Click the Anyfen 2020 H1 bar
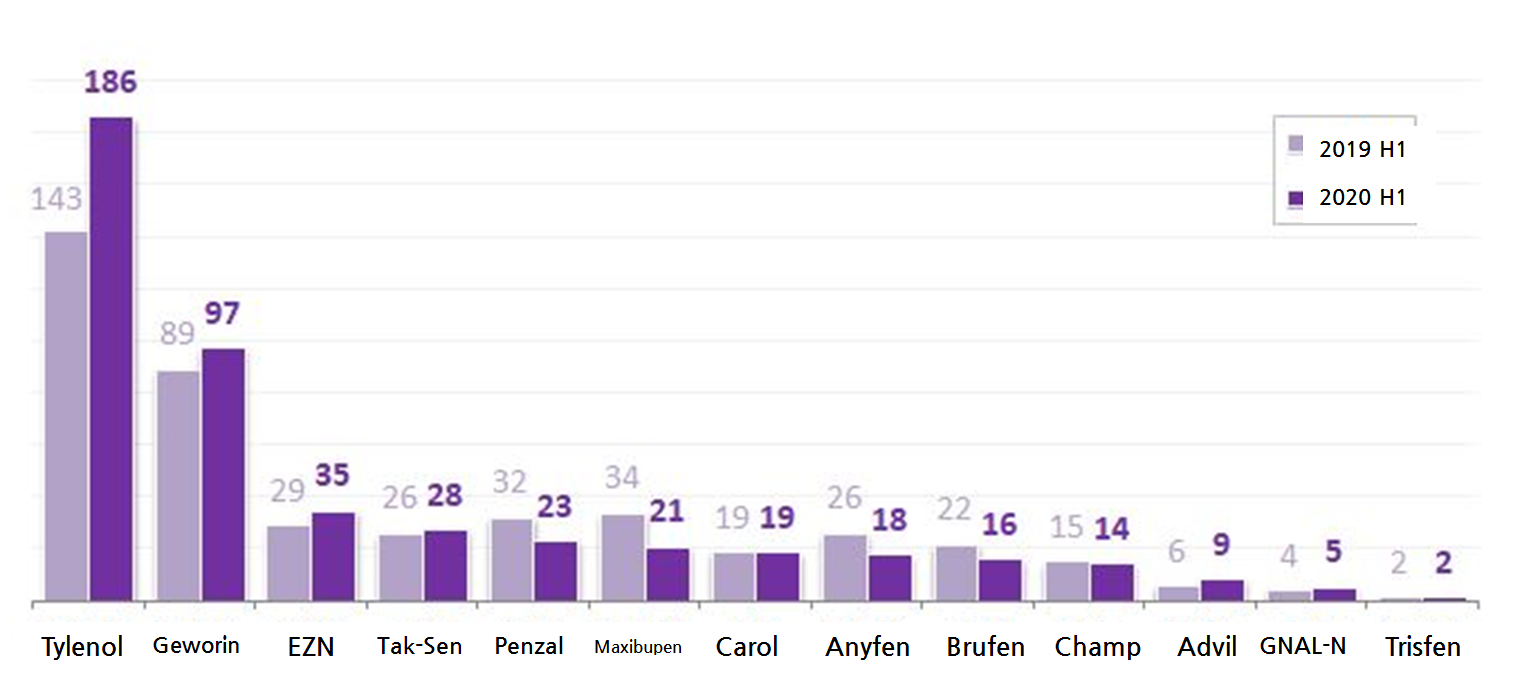The image size is (1523, 689). [890, 578]
